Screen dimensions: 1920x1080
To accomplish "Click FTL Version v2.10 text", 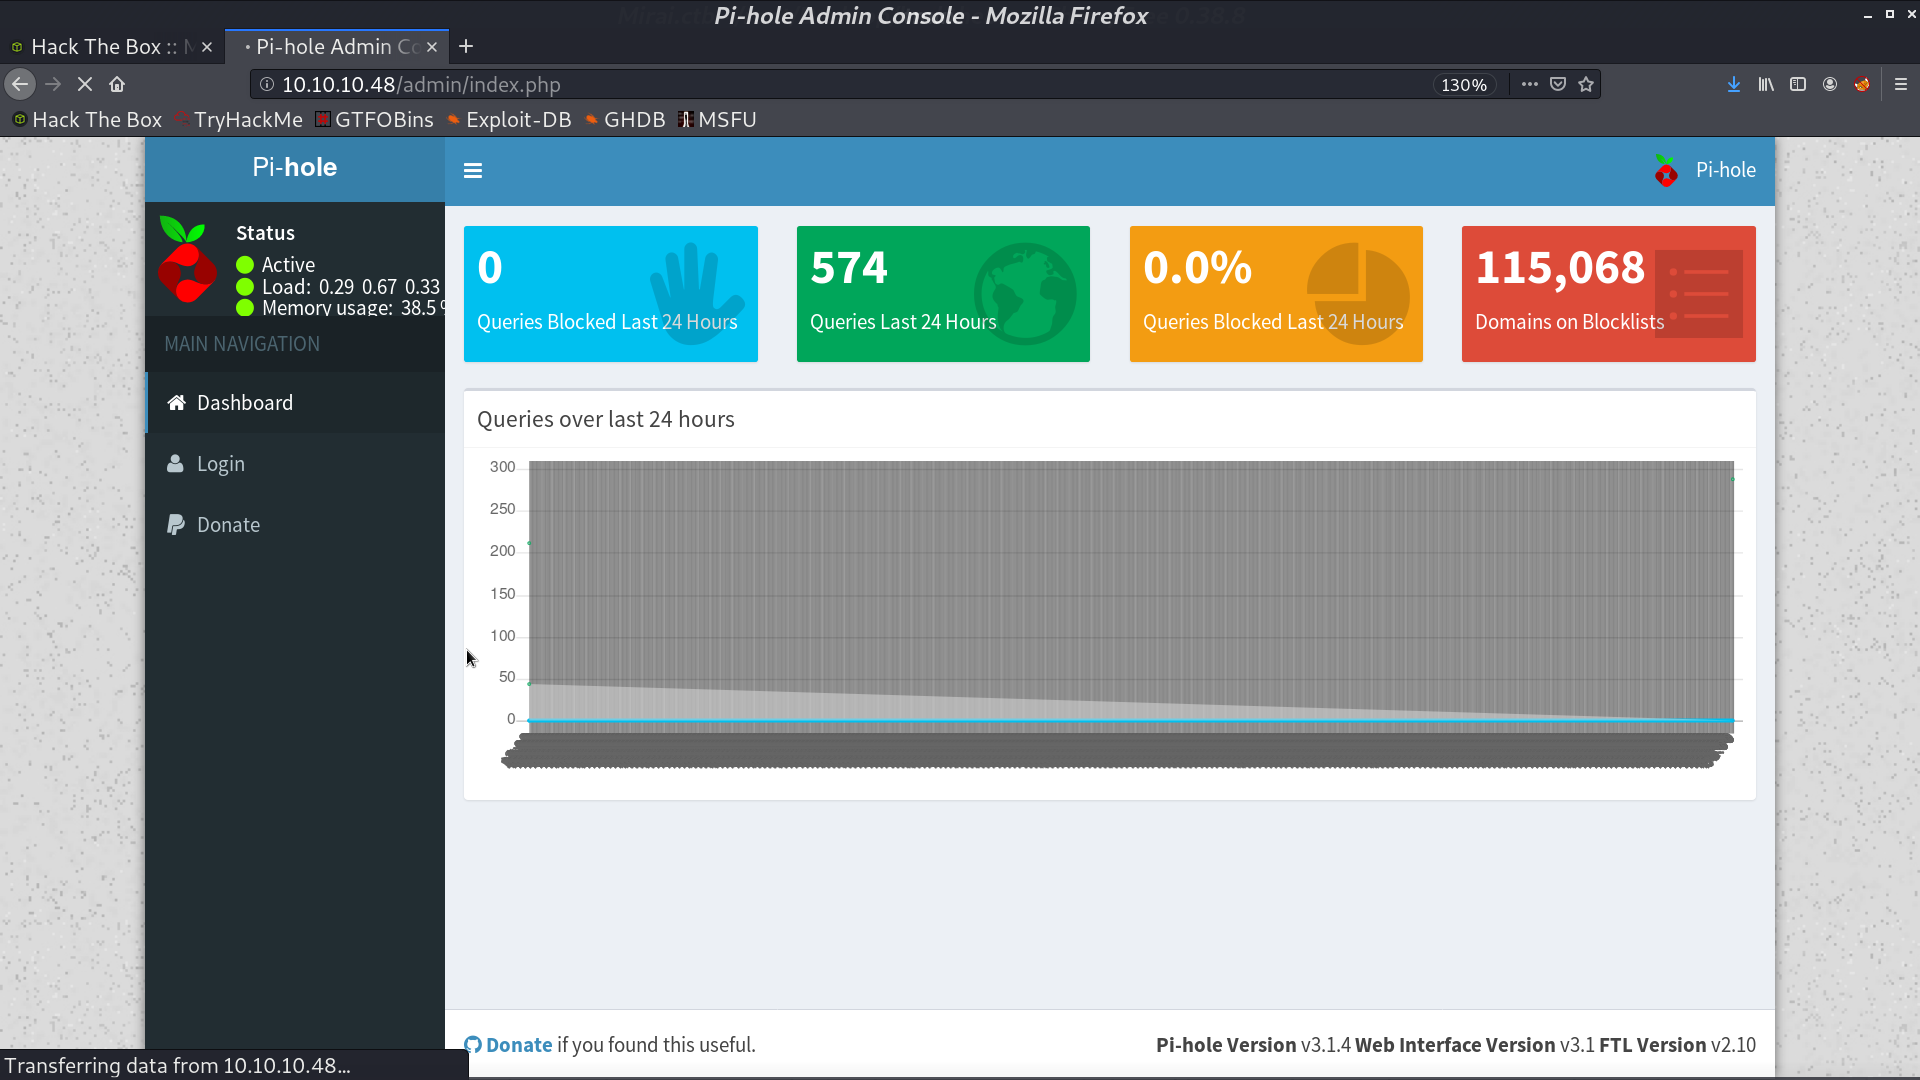I will click(x=1678, y=1045).
